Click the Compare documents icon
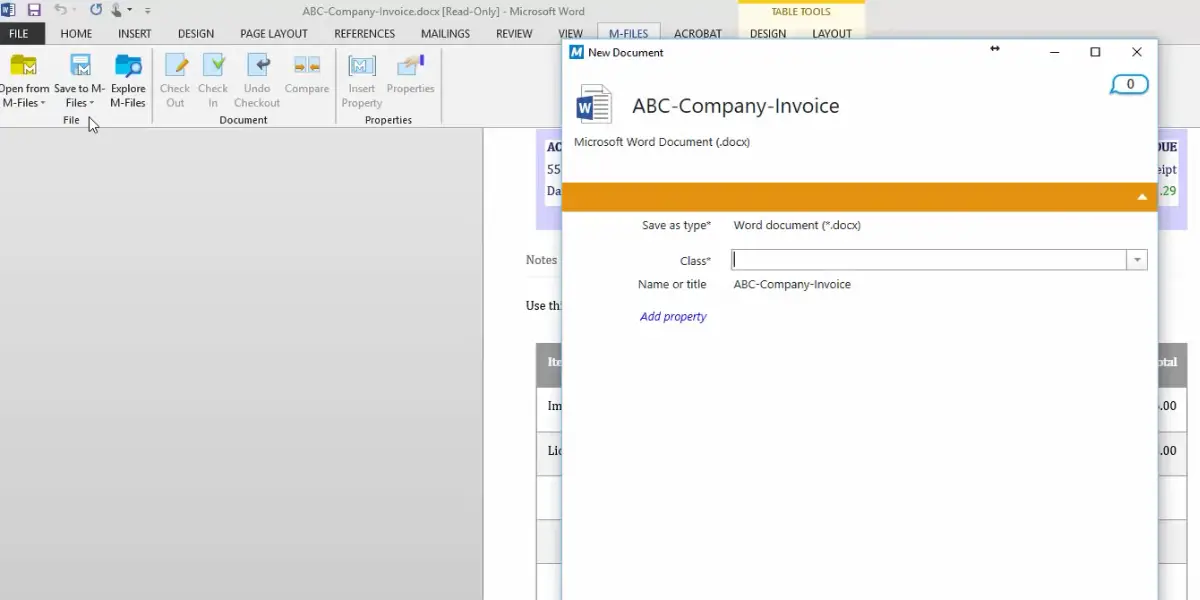This screenshot has height=600, width=1200. point(307,67)
